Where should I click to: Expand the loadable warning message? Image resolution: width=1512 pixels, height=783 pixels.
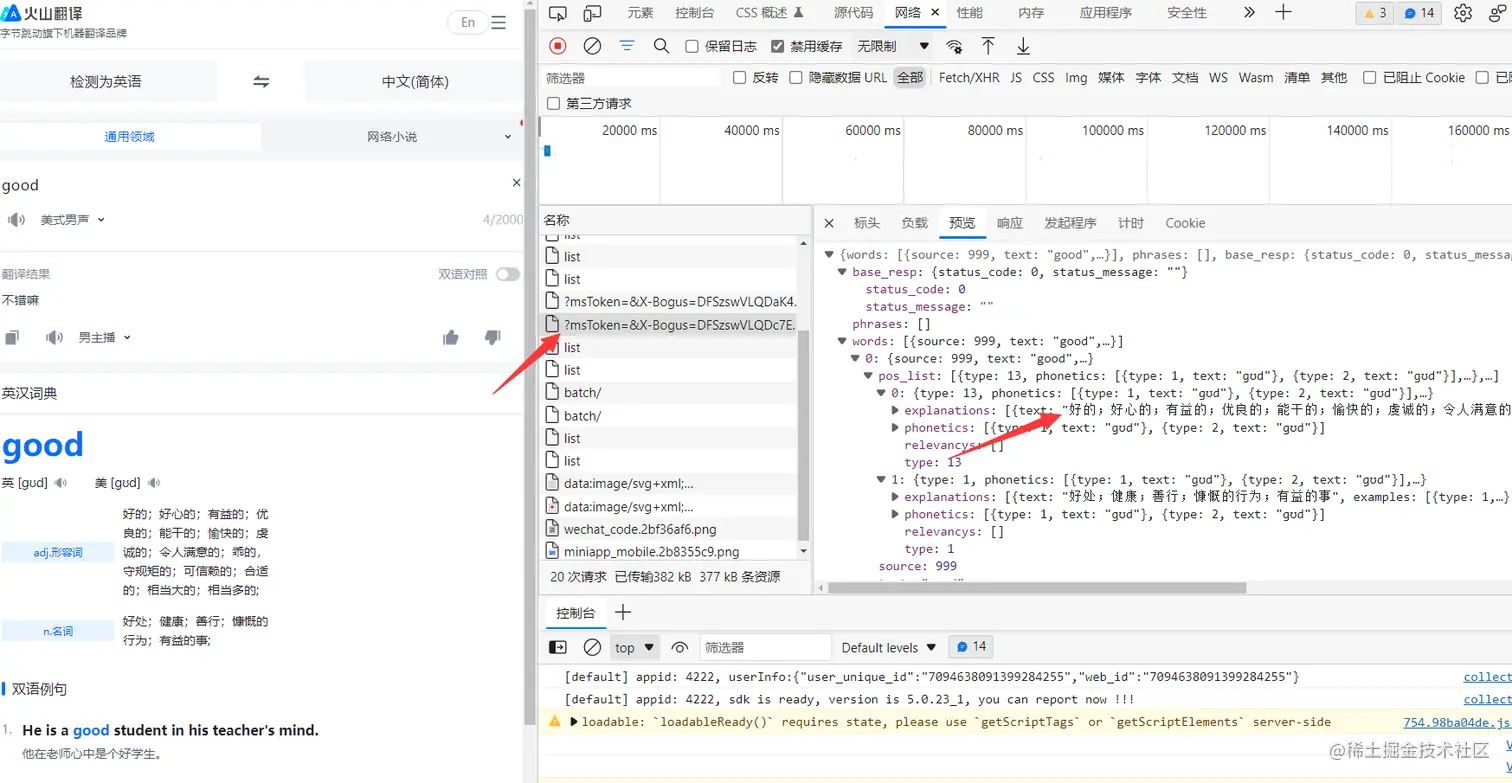coord(573,722)
